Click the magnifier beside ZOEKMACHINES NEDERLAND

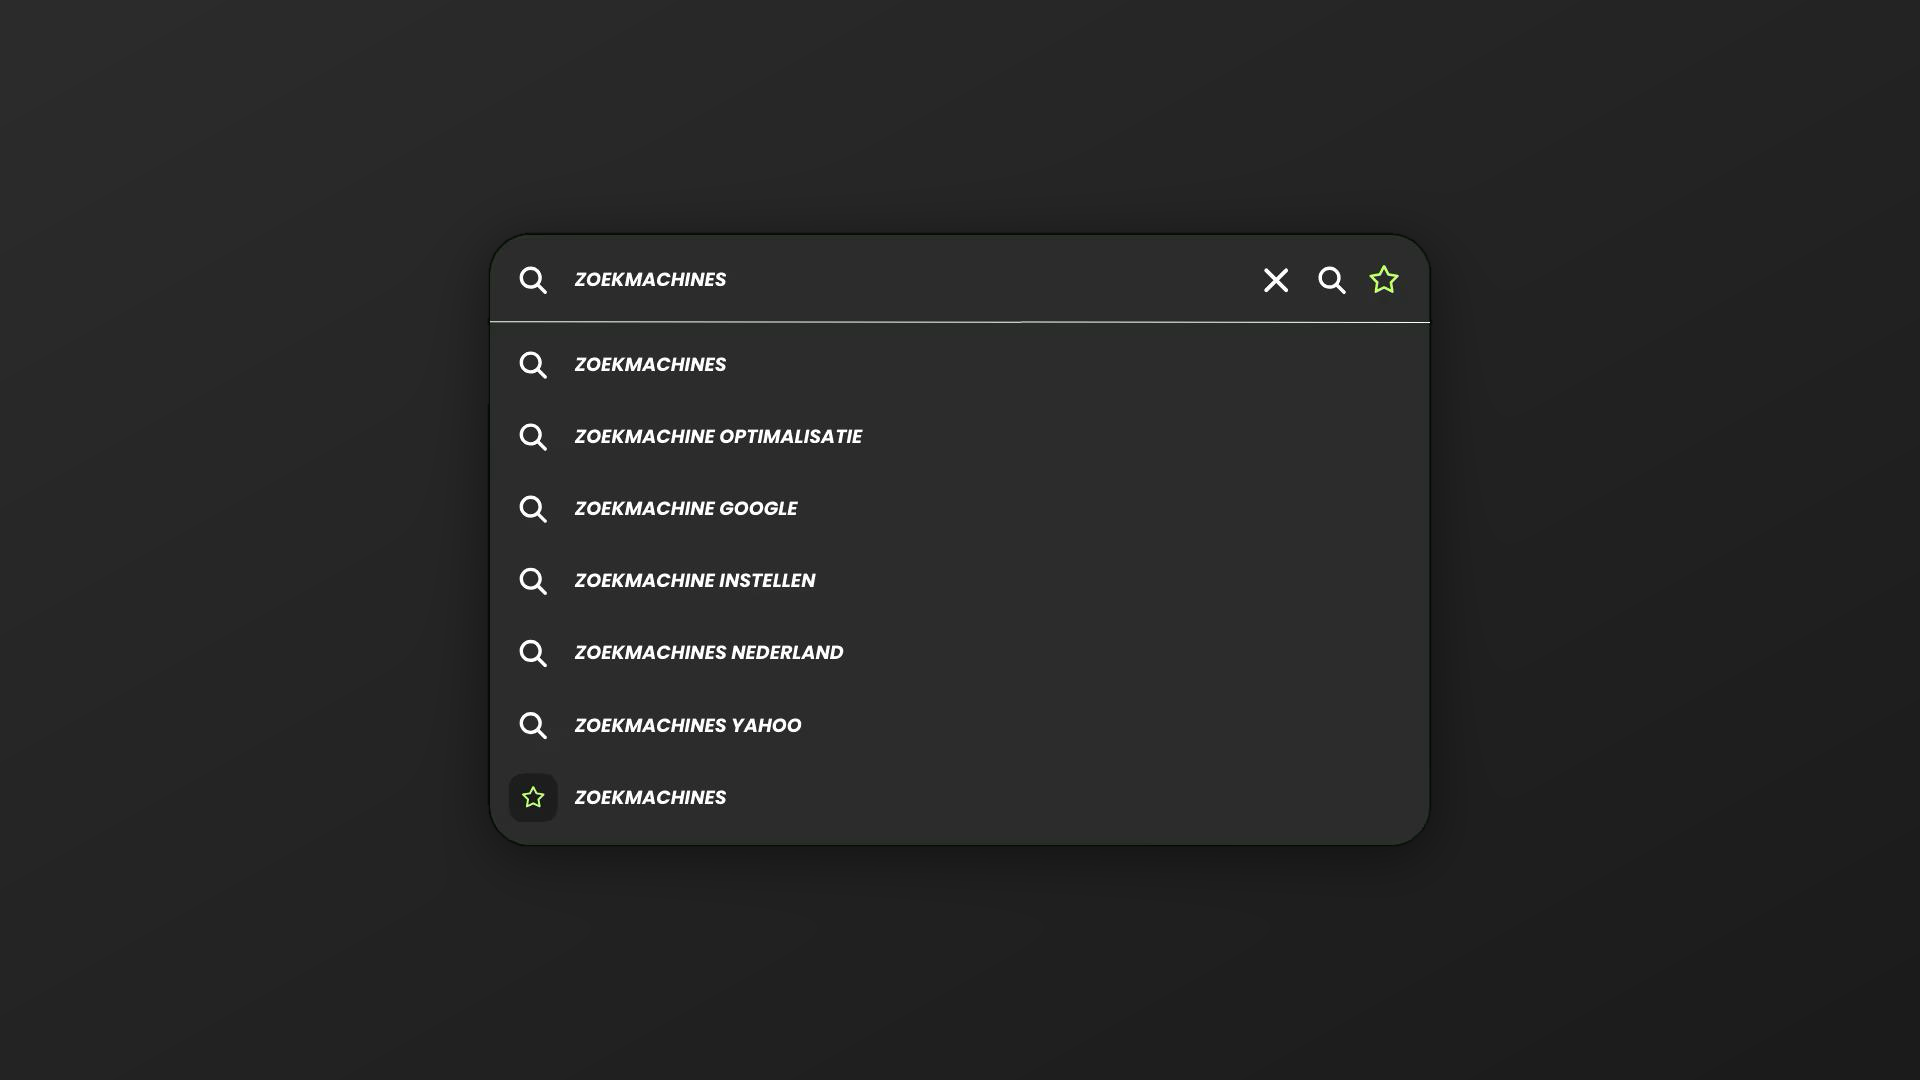(533, 653)
